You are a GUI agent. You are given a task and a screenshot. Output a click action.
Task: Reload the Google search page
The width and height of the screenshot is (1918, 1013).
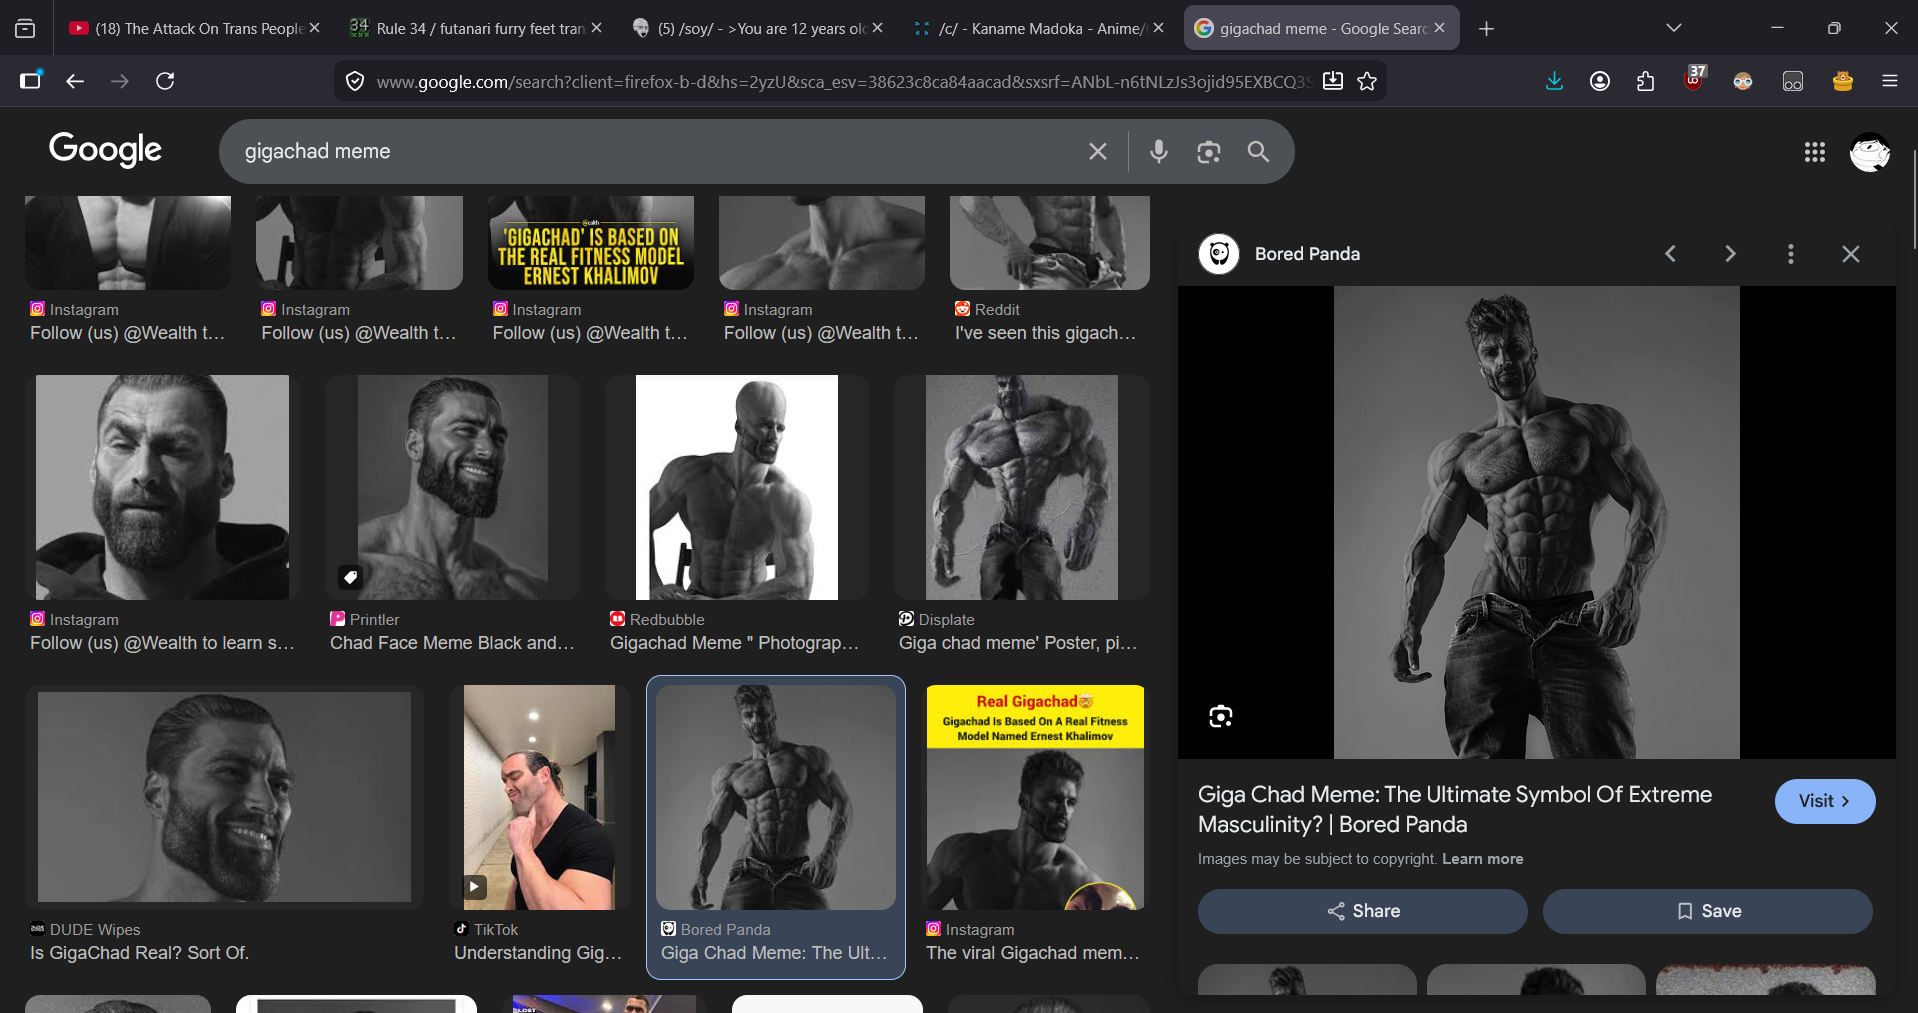click(x=165, y=81)
